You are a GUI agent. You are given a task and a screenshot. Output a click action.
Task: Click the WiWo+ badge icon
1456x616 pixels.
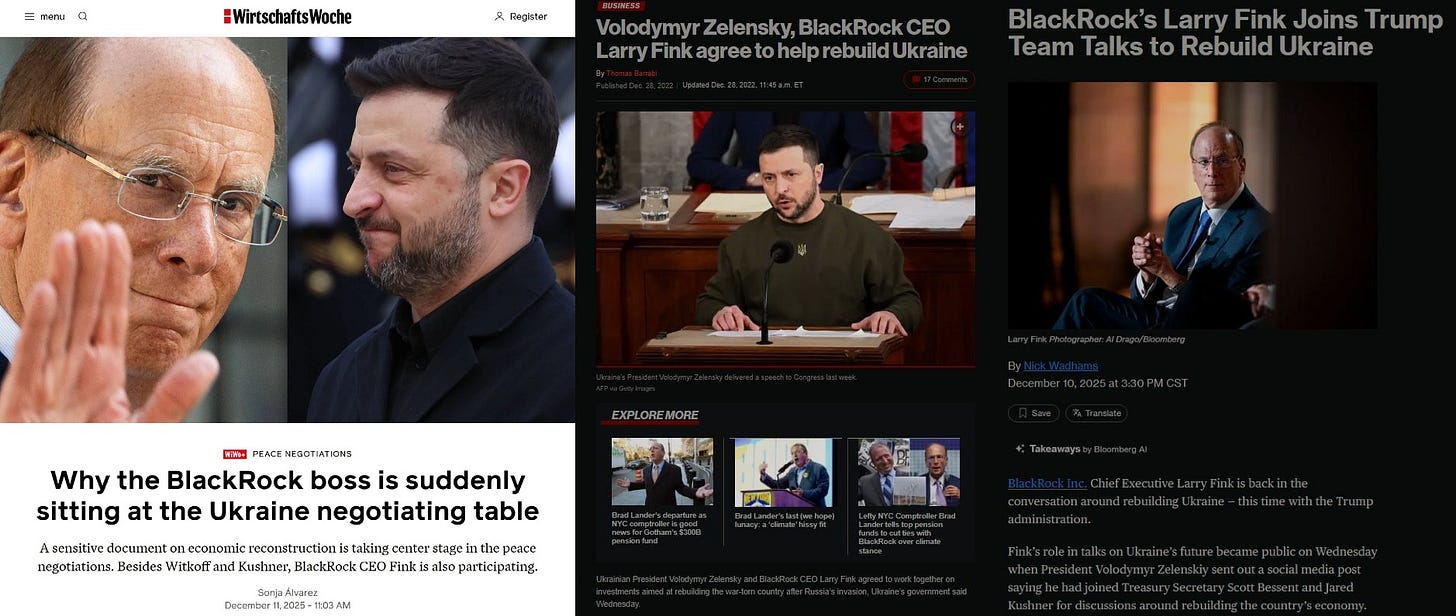click(235, 454)
